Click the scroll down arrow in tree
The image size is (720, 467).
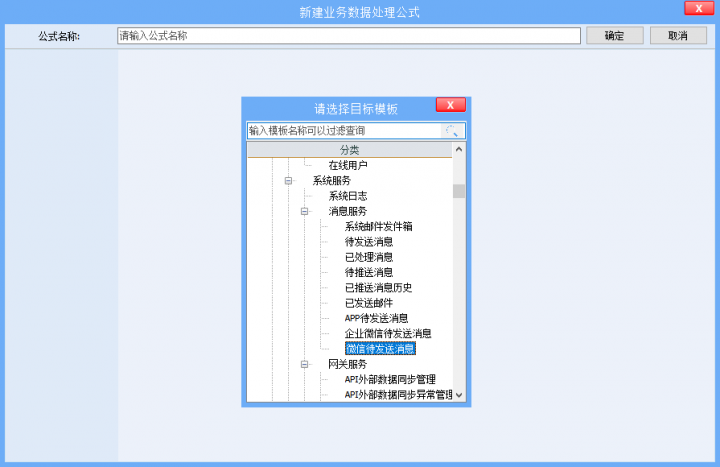(x=459, y=395)
